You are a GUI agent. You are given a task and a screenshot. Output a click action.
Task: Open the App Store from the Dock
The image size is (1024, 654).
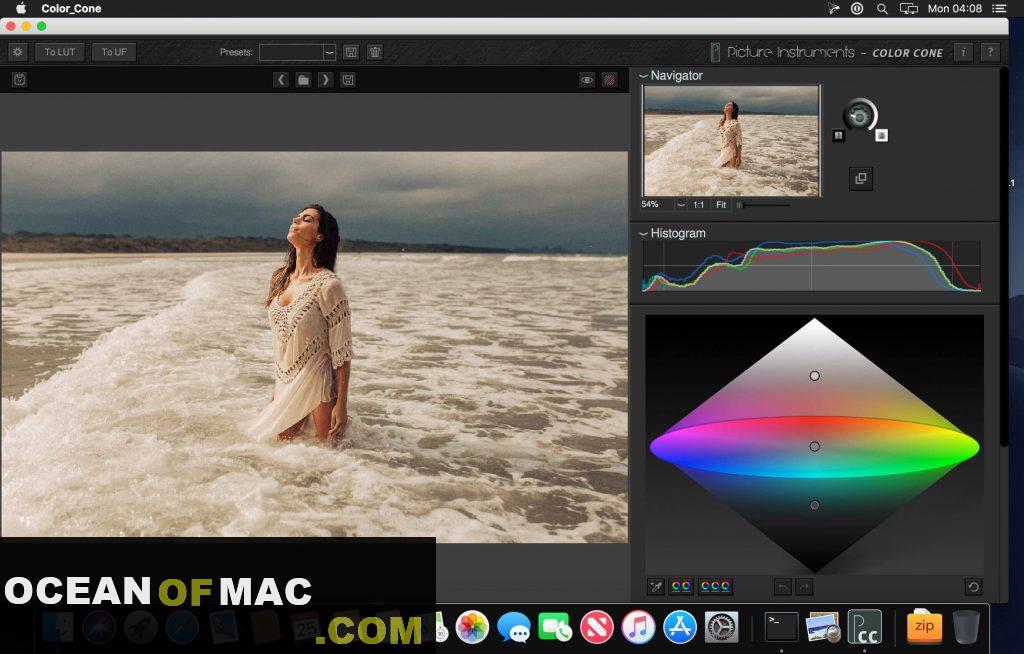pos(680,627)
